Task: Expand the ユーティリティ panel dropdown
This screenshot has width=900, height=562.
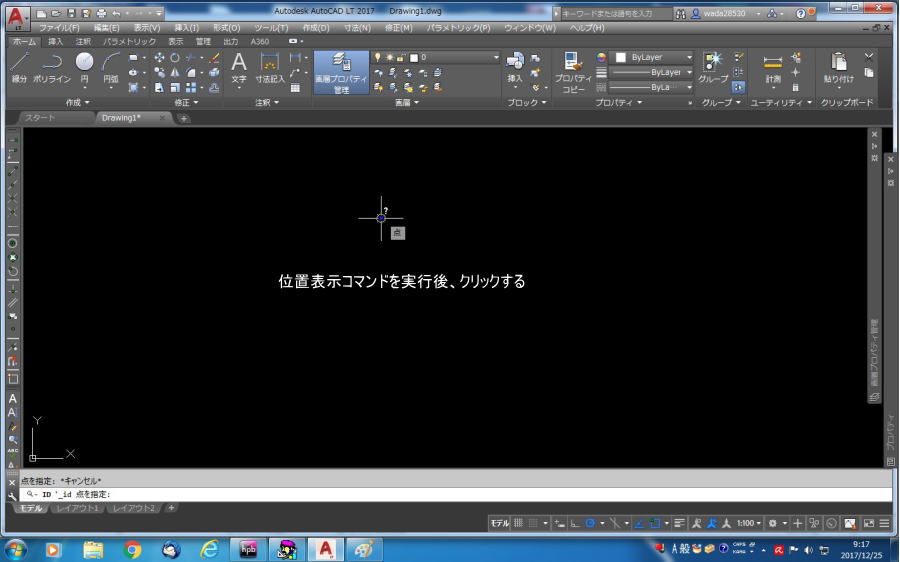Action: pos(781,102)
